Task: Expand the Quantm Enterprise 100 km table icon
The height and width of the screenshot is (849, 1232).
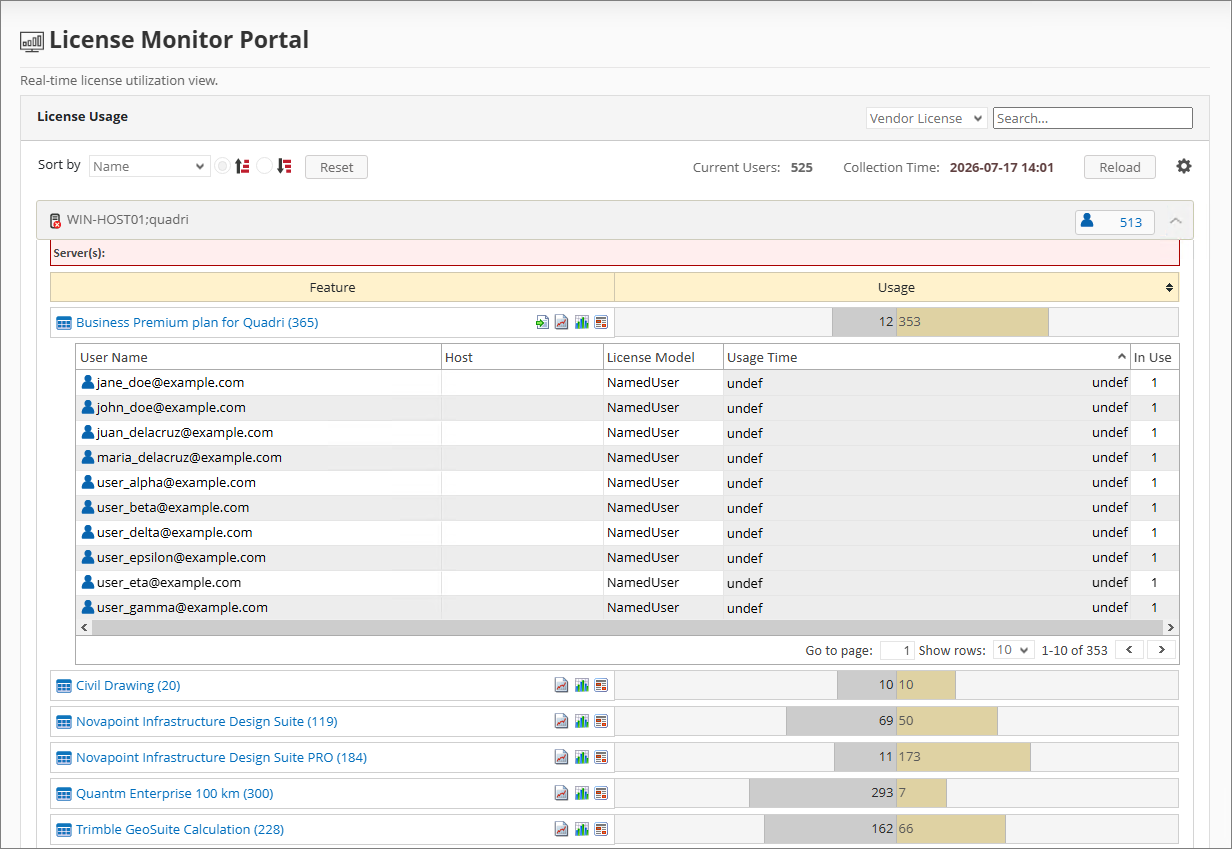Action: pyautogui.click(x=64, y=794)
